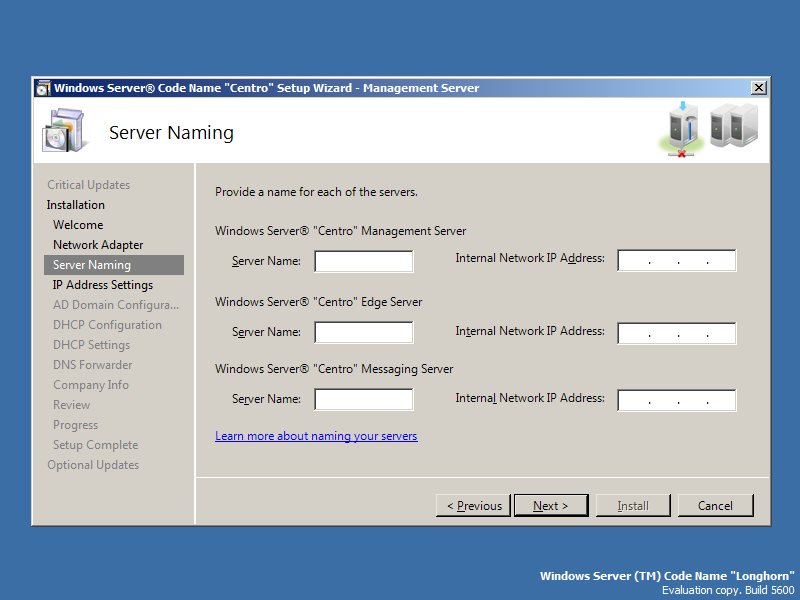Click the Management Server icon with red X
The image size is (800, 600).
click(x=683, y=129)
